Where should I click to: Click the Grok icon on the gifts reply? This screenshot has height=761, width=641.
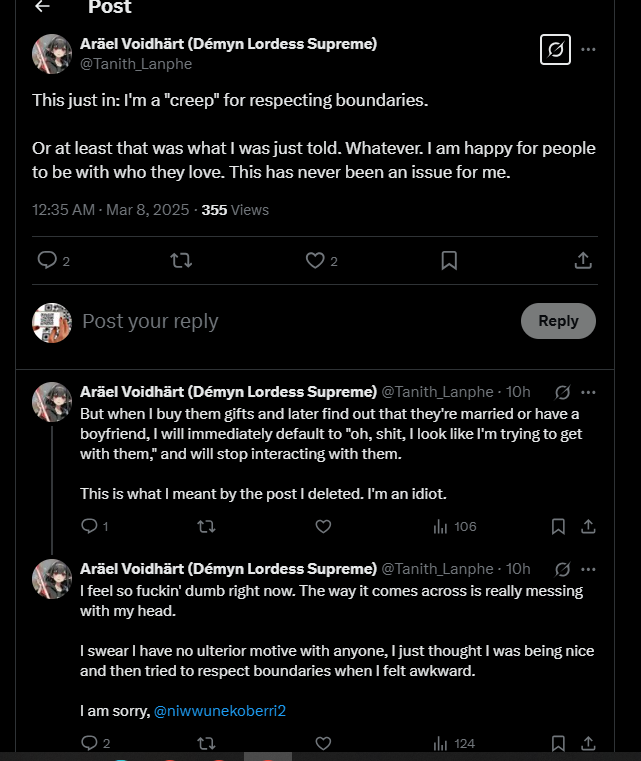(562, 392)
